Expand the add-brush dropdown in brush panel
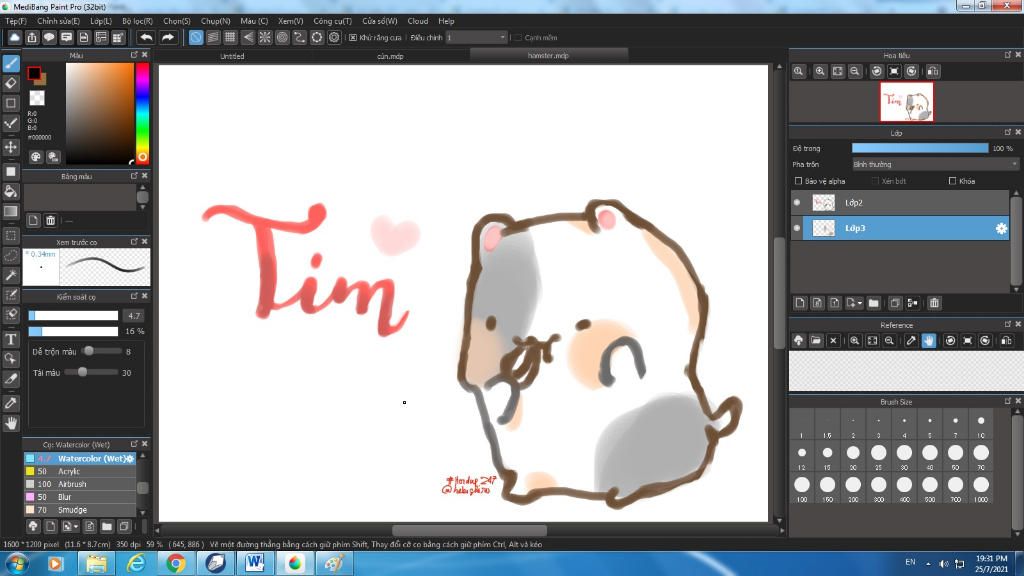1024x576 pixels. [76, 526]
